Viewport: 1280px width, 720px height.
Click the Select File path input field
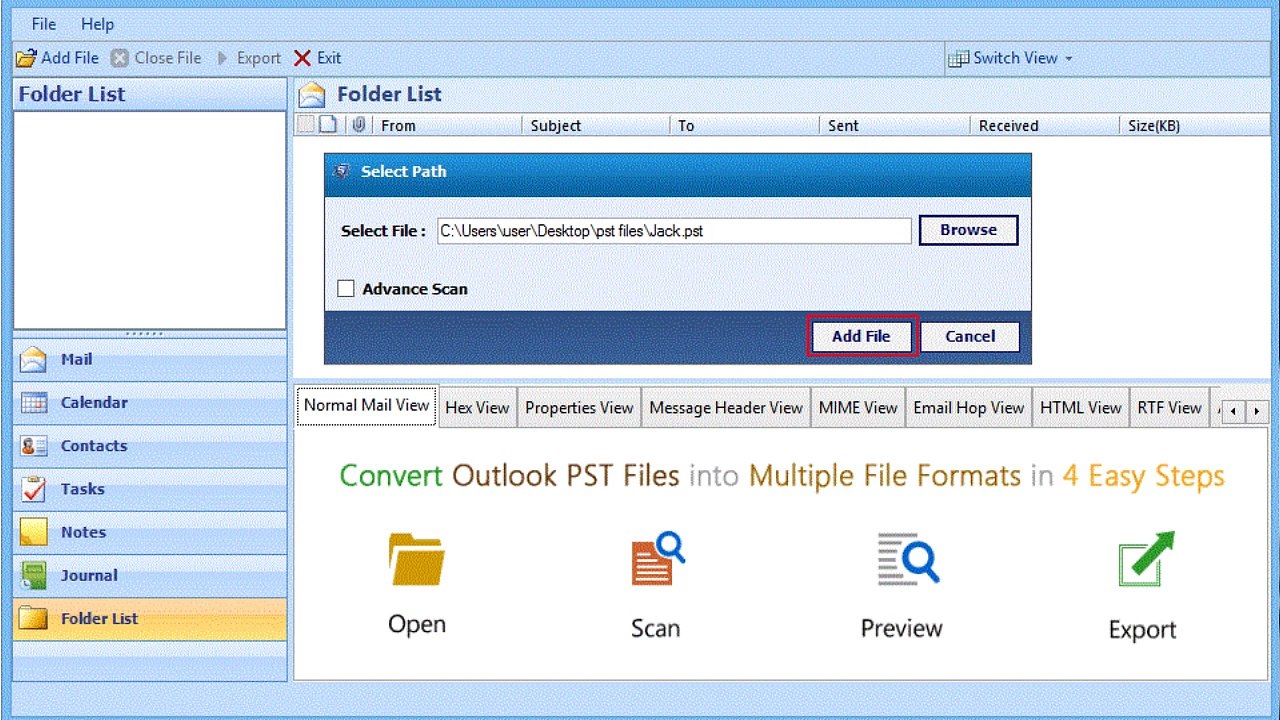(x=674, y=231)
